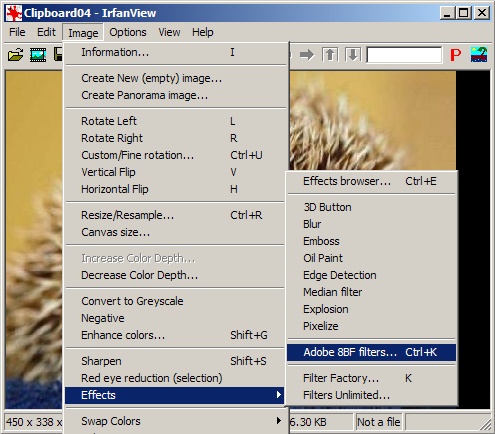Viewport: 495px width, 434px height.
Task: Open the File menu
Action: coord(17,32)
